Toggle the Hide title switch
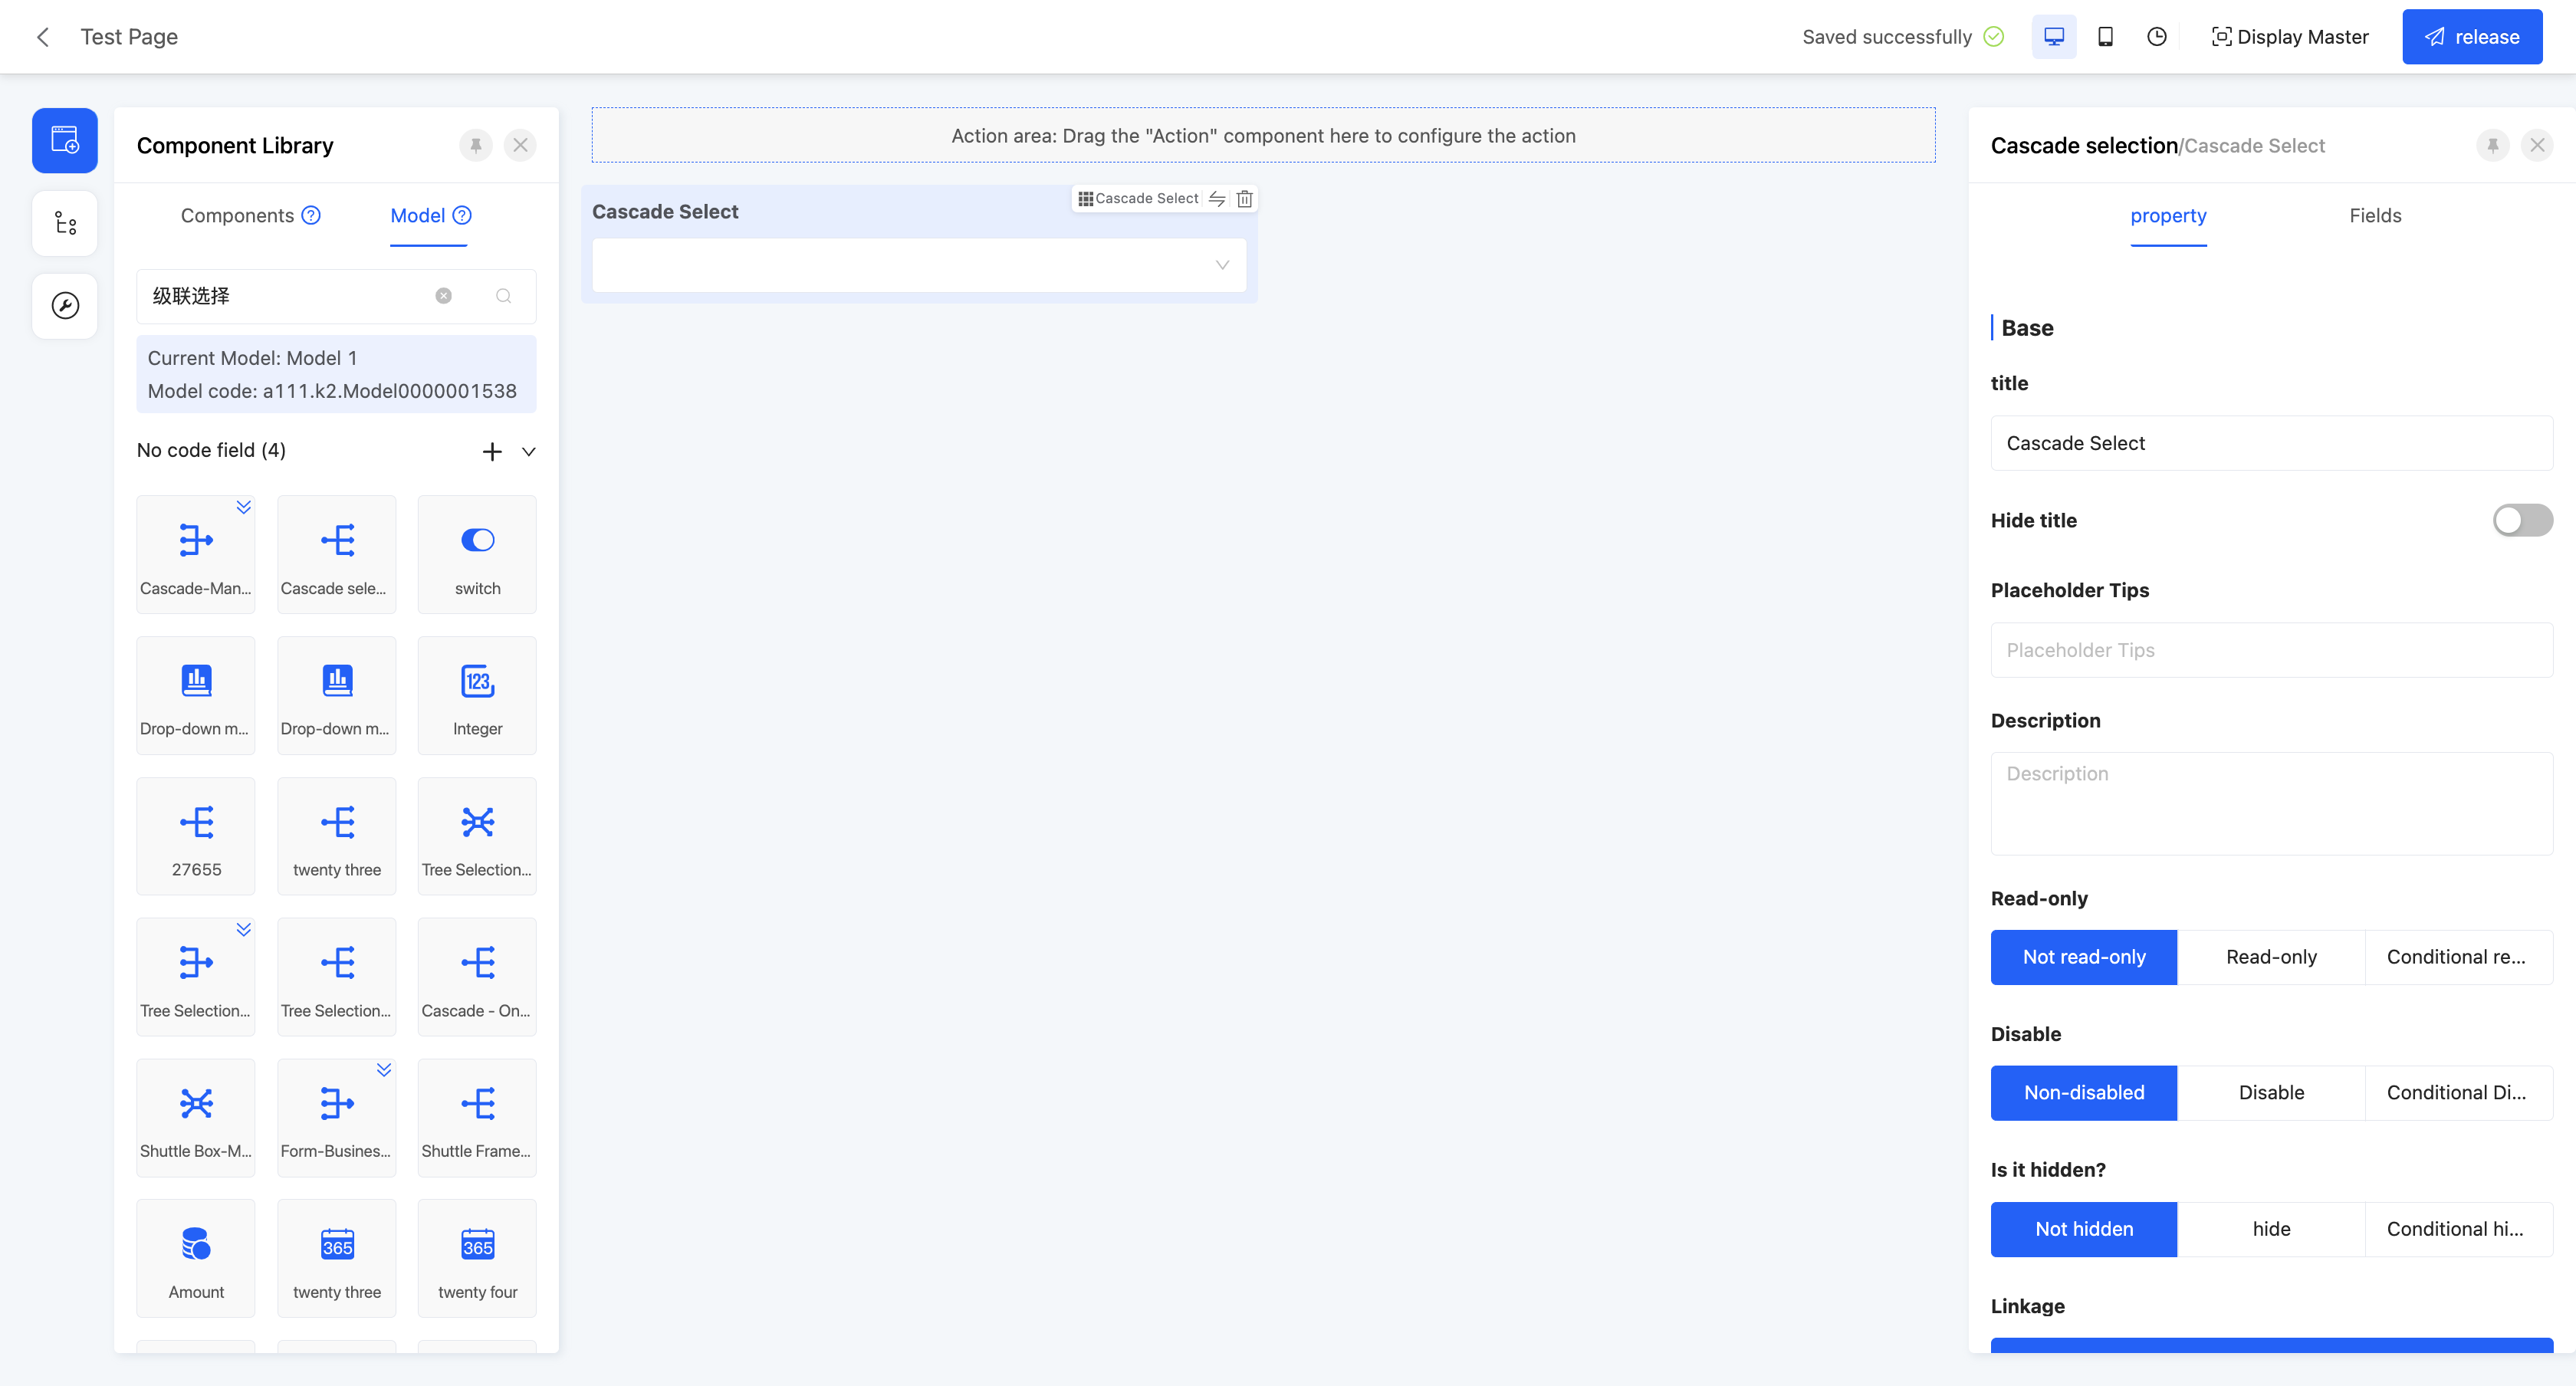The image size is (2576, 1386). coord(2521,520)
